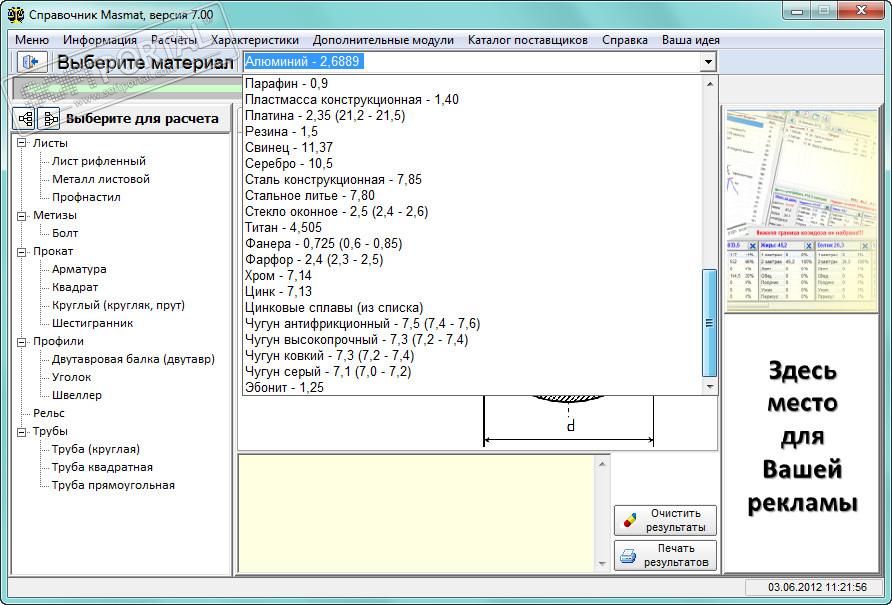Select Шестигранник in the tree

pos(92,323)
